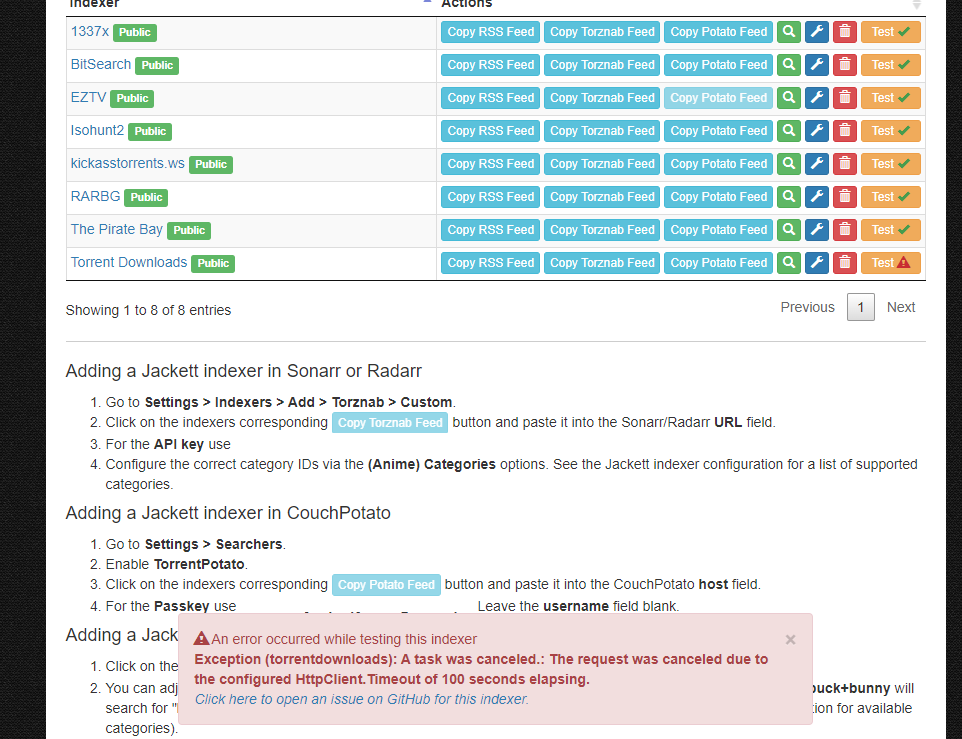
Task: Run Test for Isohunt2
Action: coord(891,131)
